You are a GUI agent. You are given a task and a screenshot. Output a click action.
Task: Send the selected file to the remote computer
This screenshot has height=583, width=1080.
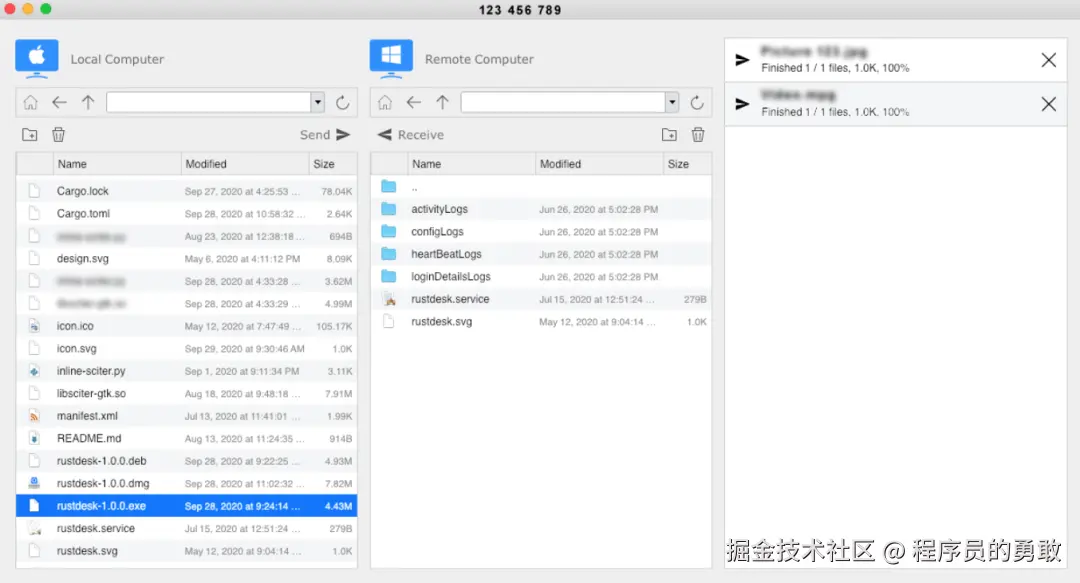tap(325, 134)
